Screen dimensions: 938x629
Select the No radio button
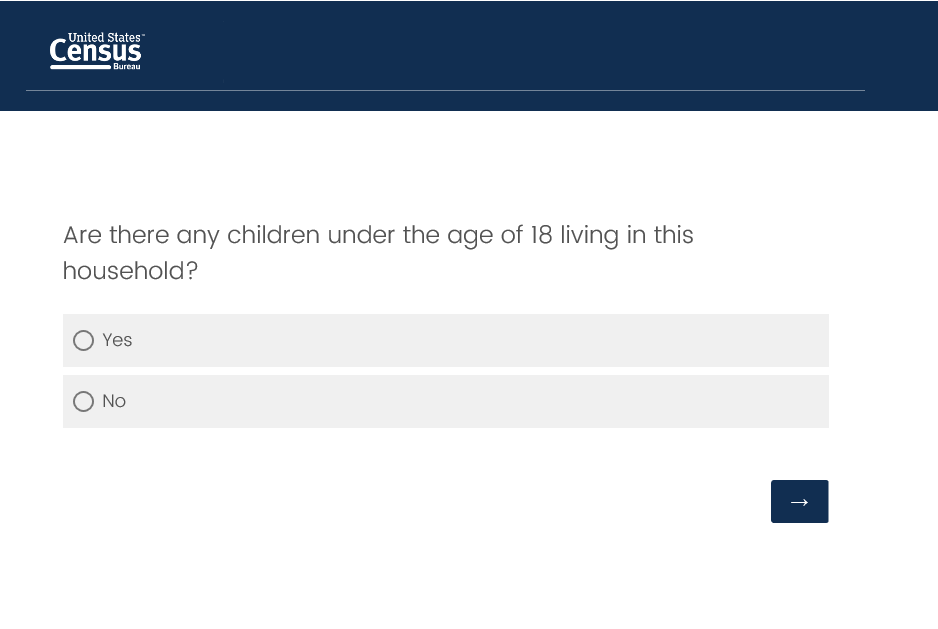(84, 402)
